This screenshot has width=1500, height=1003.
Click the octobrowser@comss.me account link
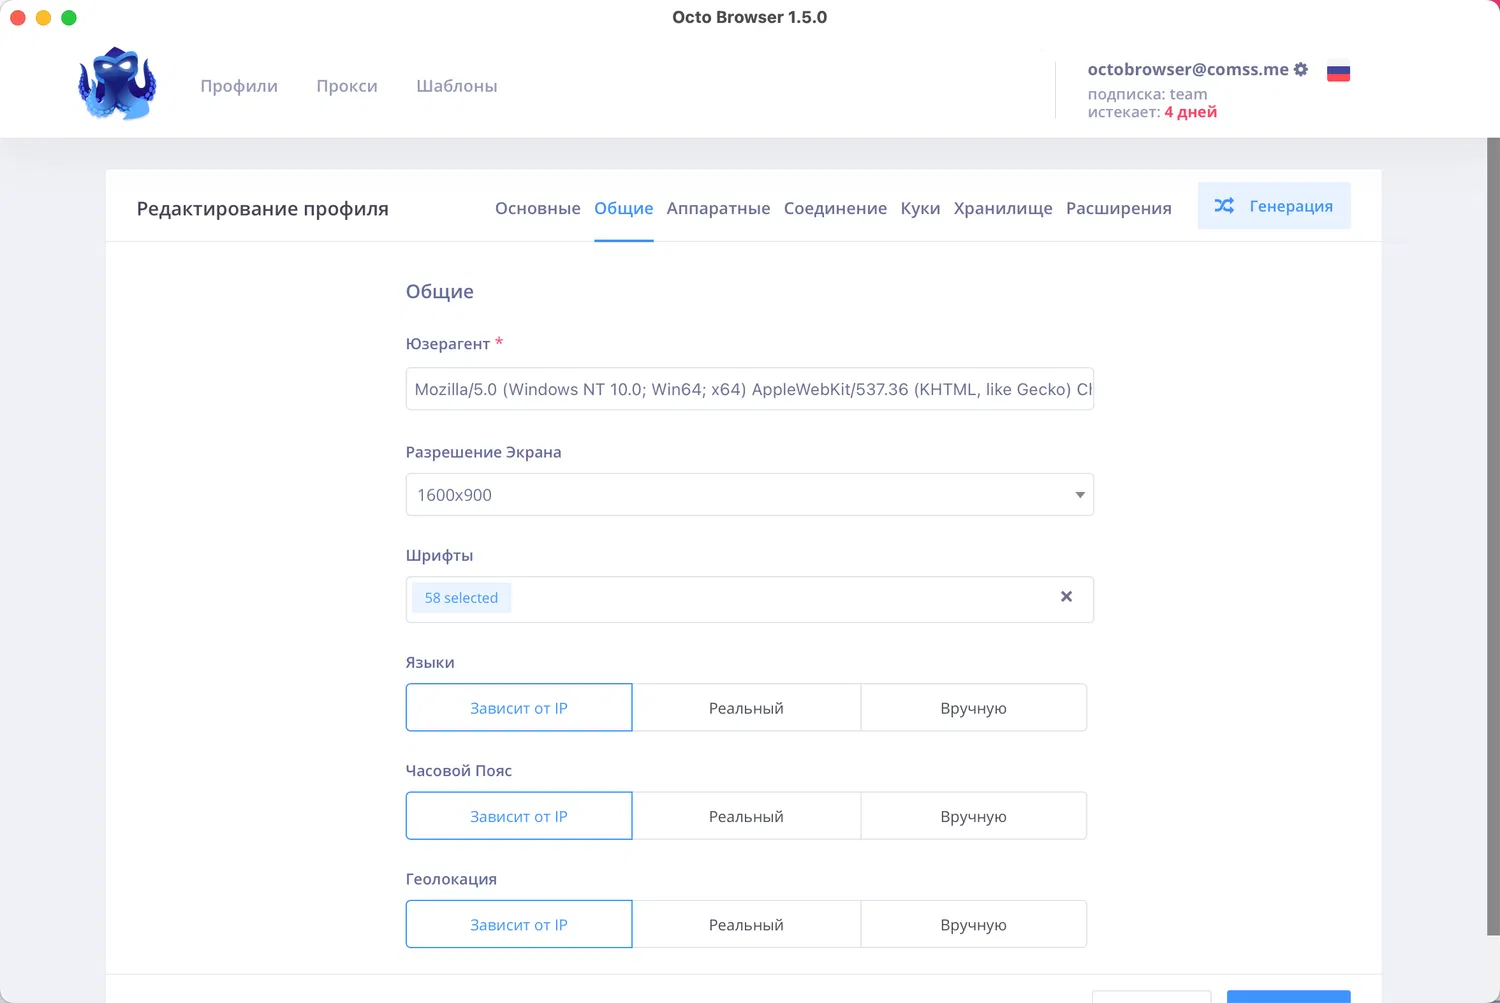tap(1187, 69)
